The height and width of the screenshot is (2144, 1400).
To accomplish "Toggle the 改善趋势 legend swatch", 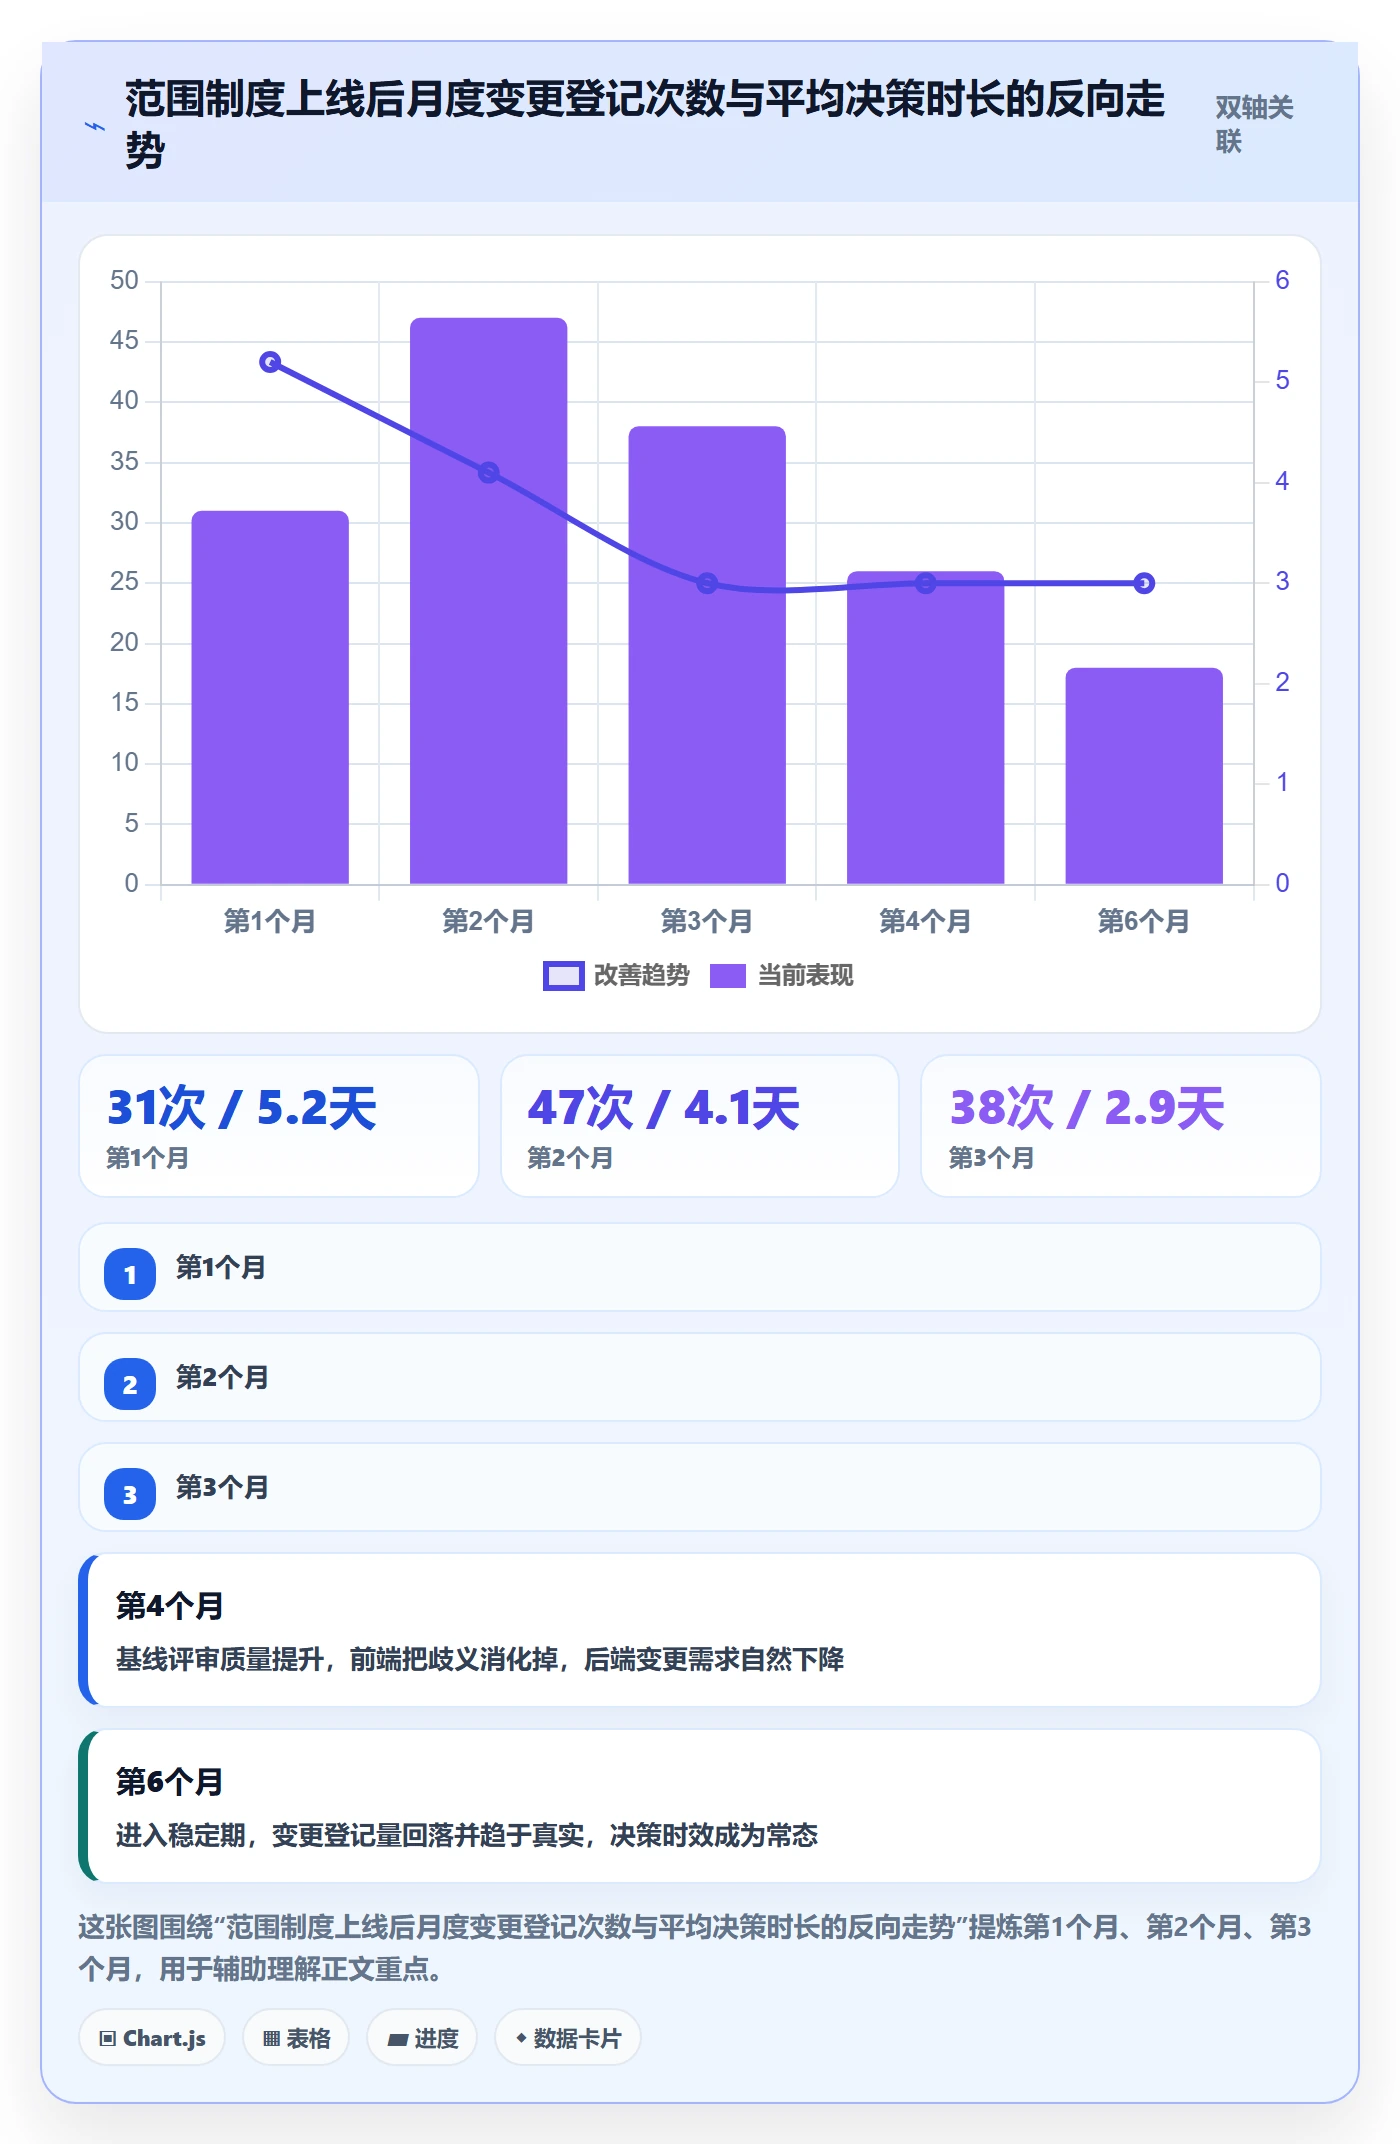I will (563, 976).
